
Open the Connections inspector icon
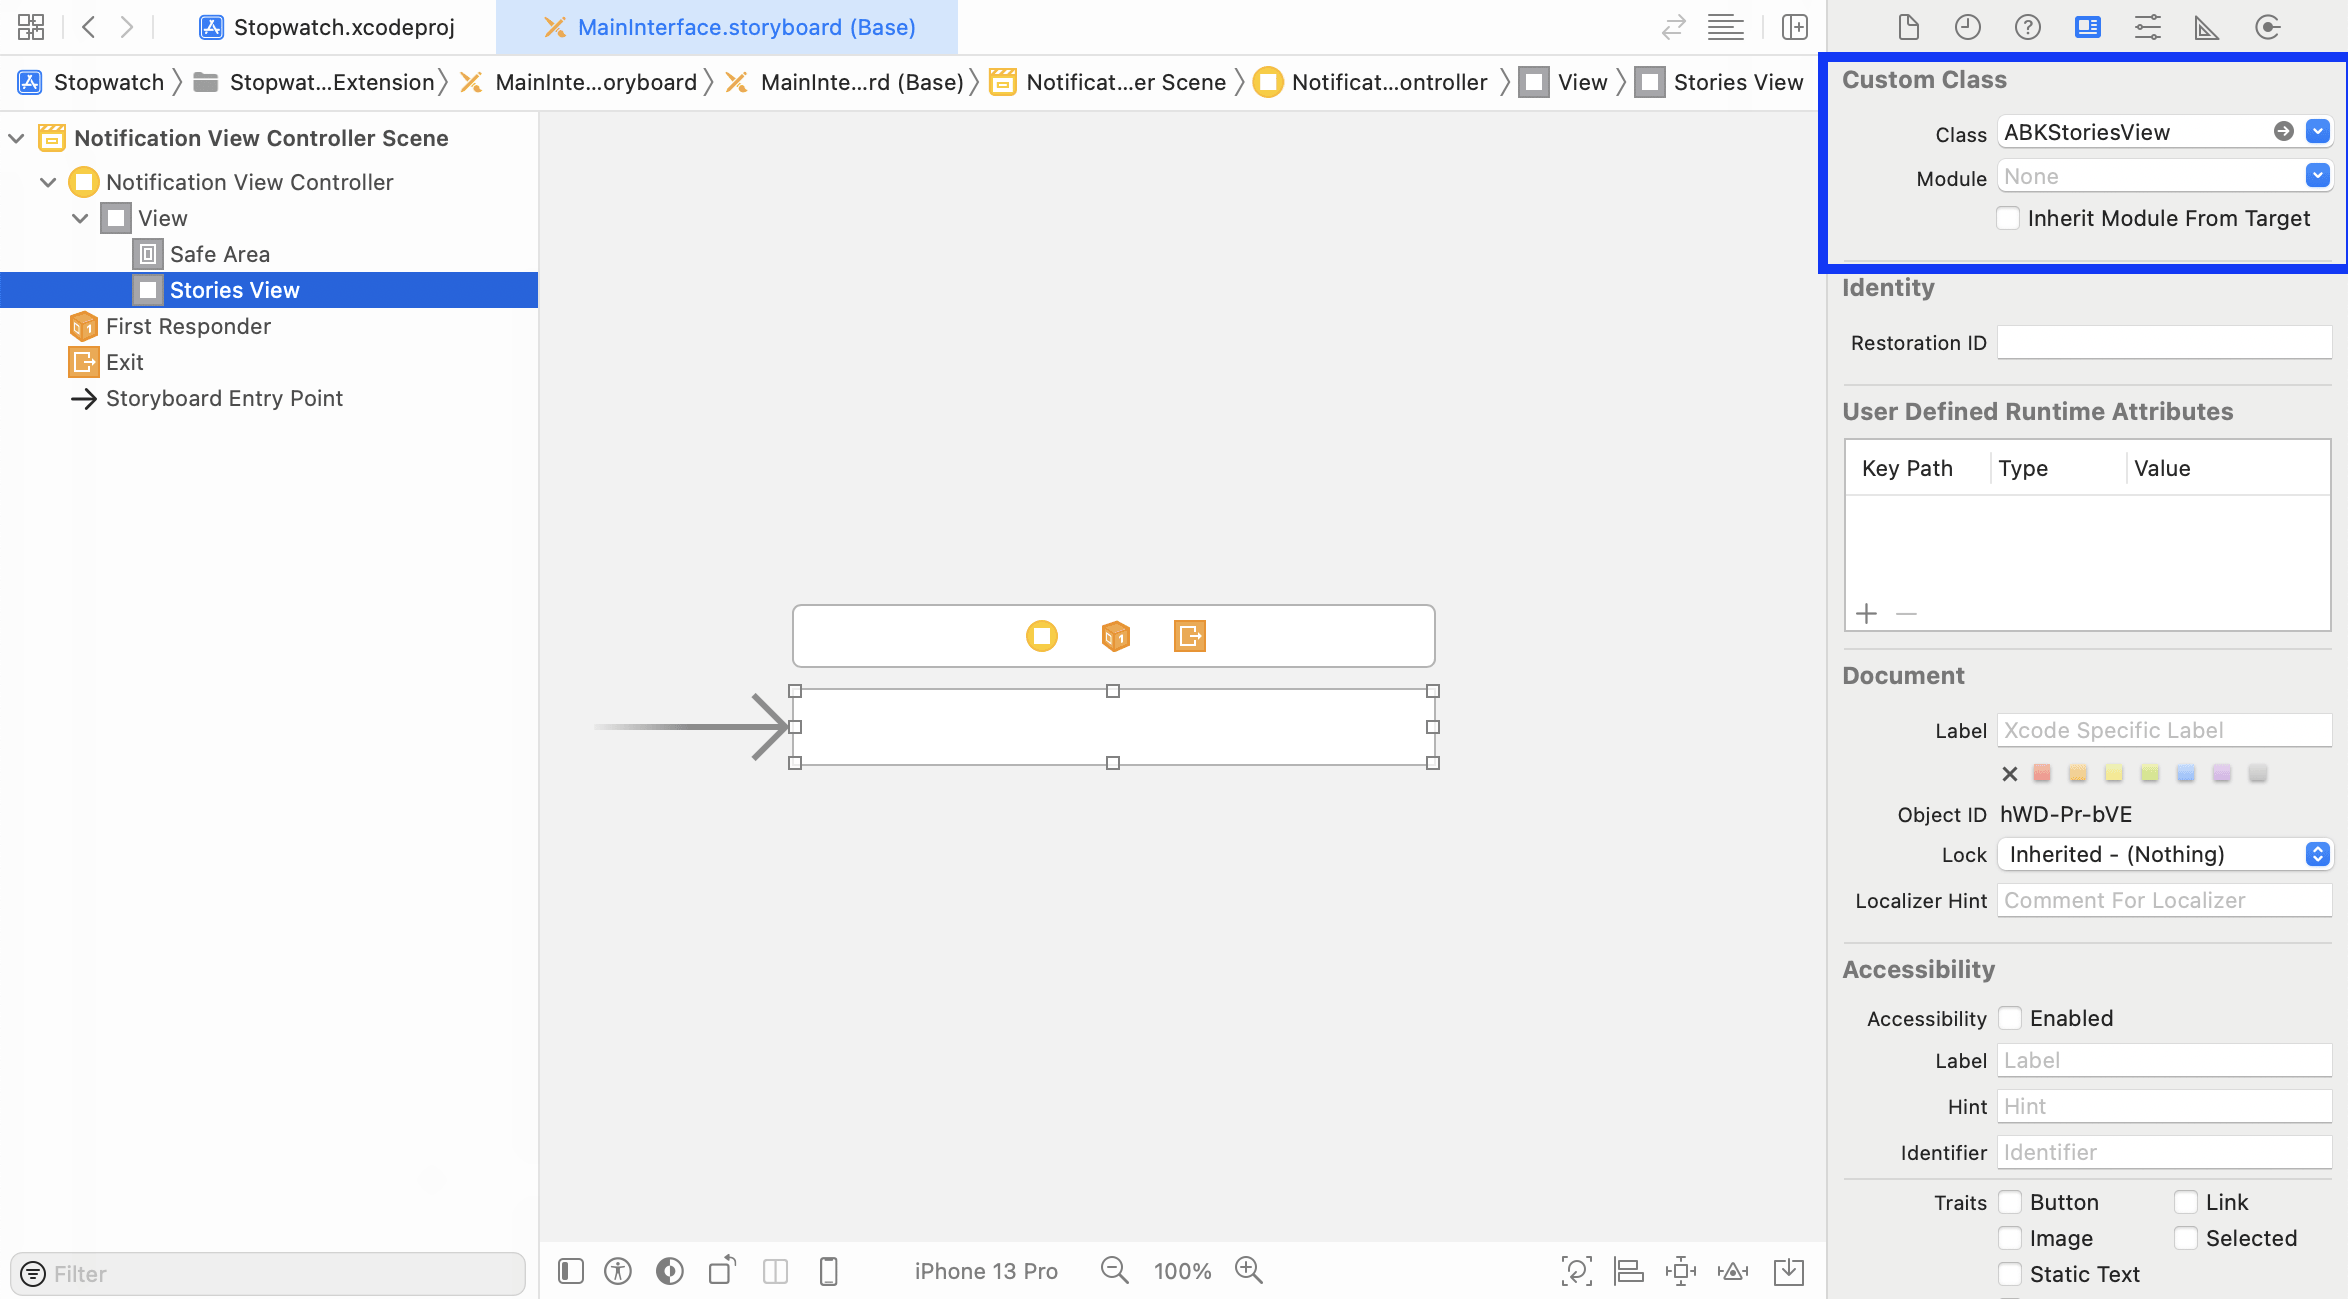click(x=2267, y=27)
